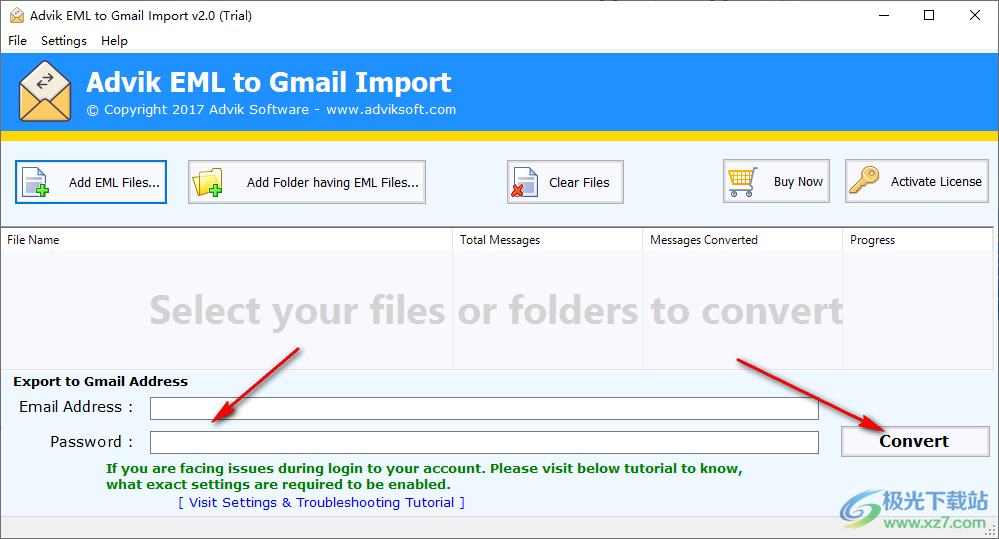
Task: Click the 'Email Address :' label
Action: click(76, 407)
